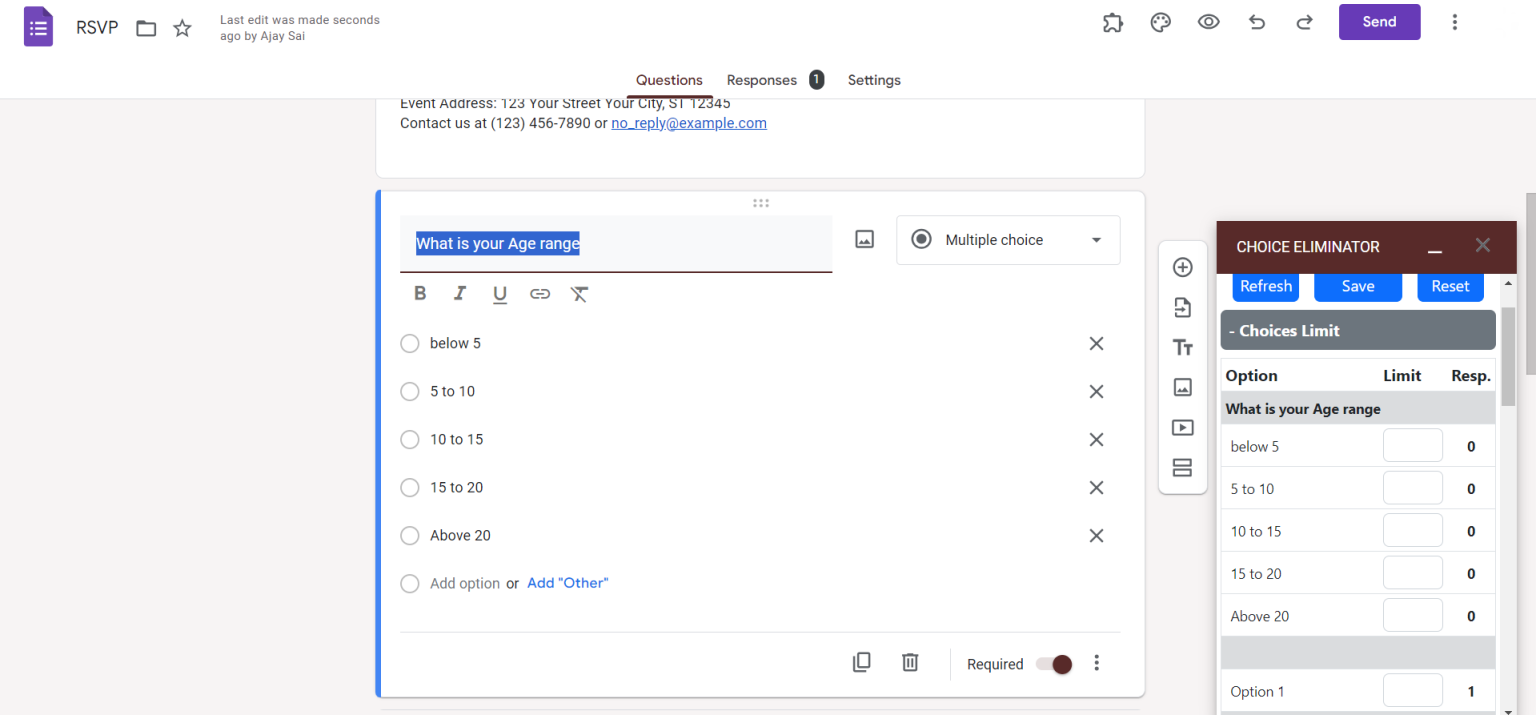The image size is (1536, 715).
Task: Import questions from side toolbar
Action: pos(1183,307)
